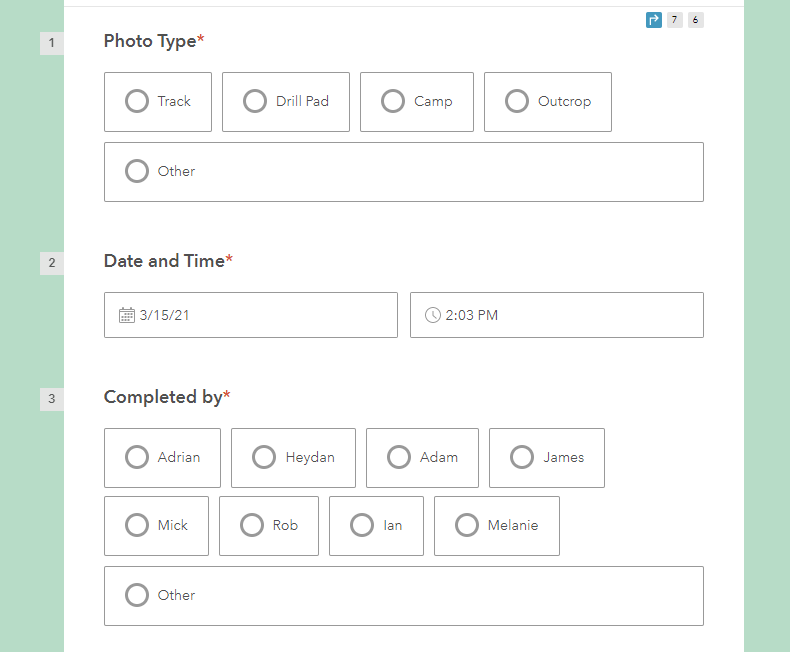Viewport: 790px width, 652px height.
Task: Select the Camp option
Action: [x=417, y=102]
